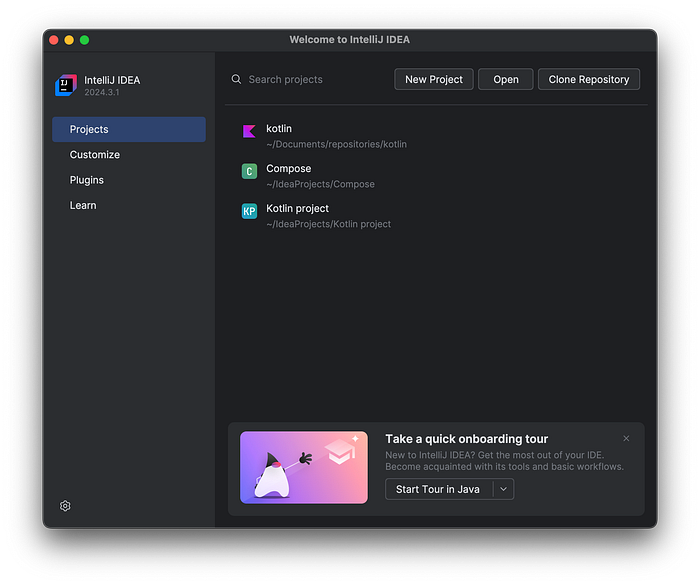Open the Plugins tab

tap(129, 180)
